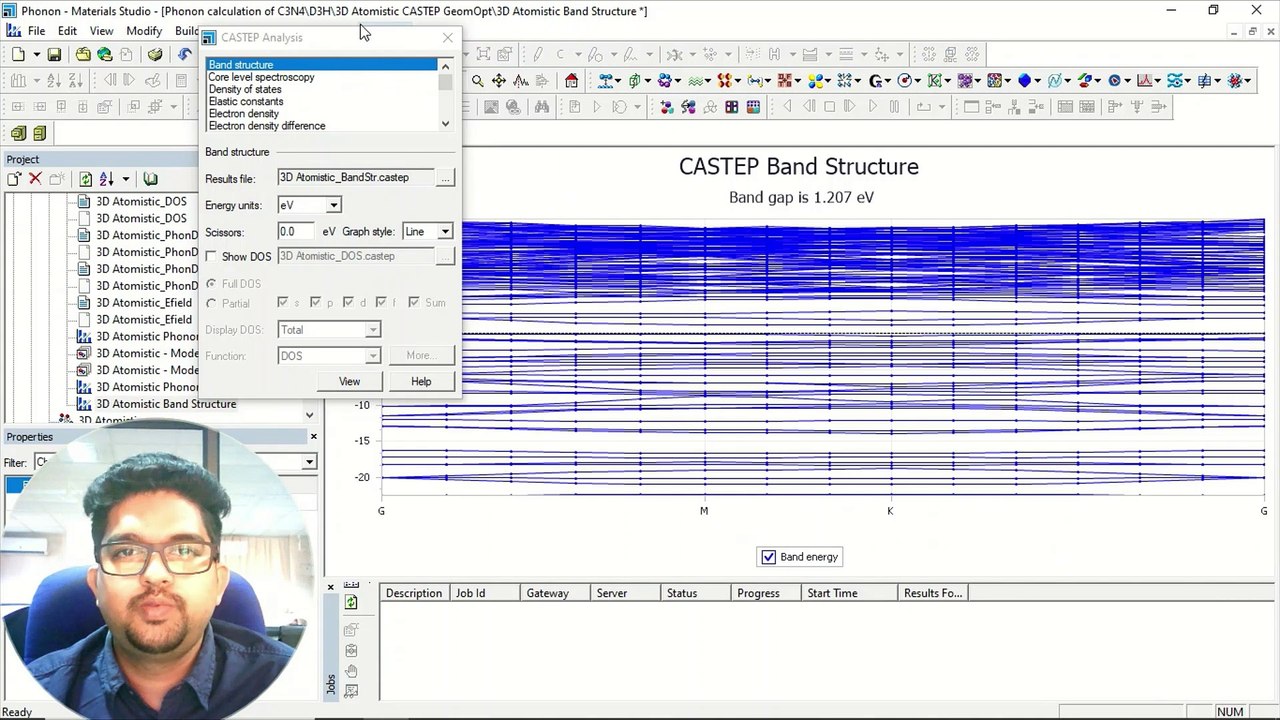
Task: Click the green book icon in Project panel
Action: point(150,179)
